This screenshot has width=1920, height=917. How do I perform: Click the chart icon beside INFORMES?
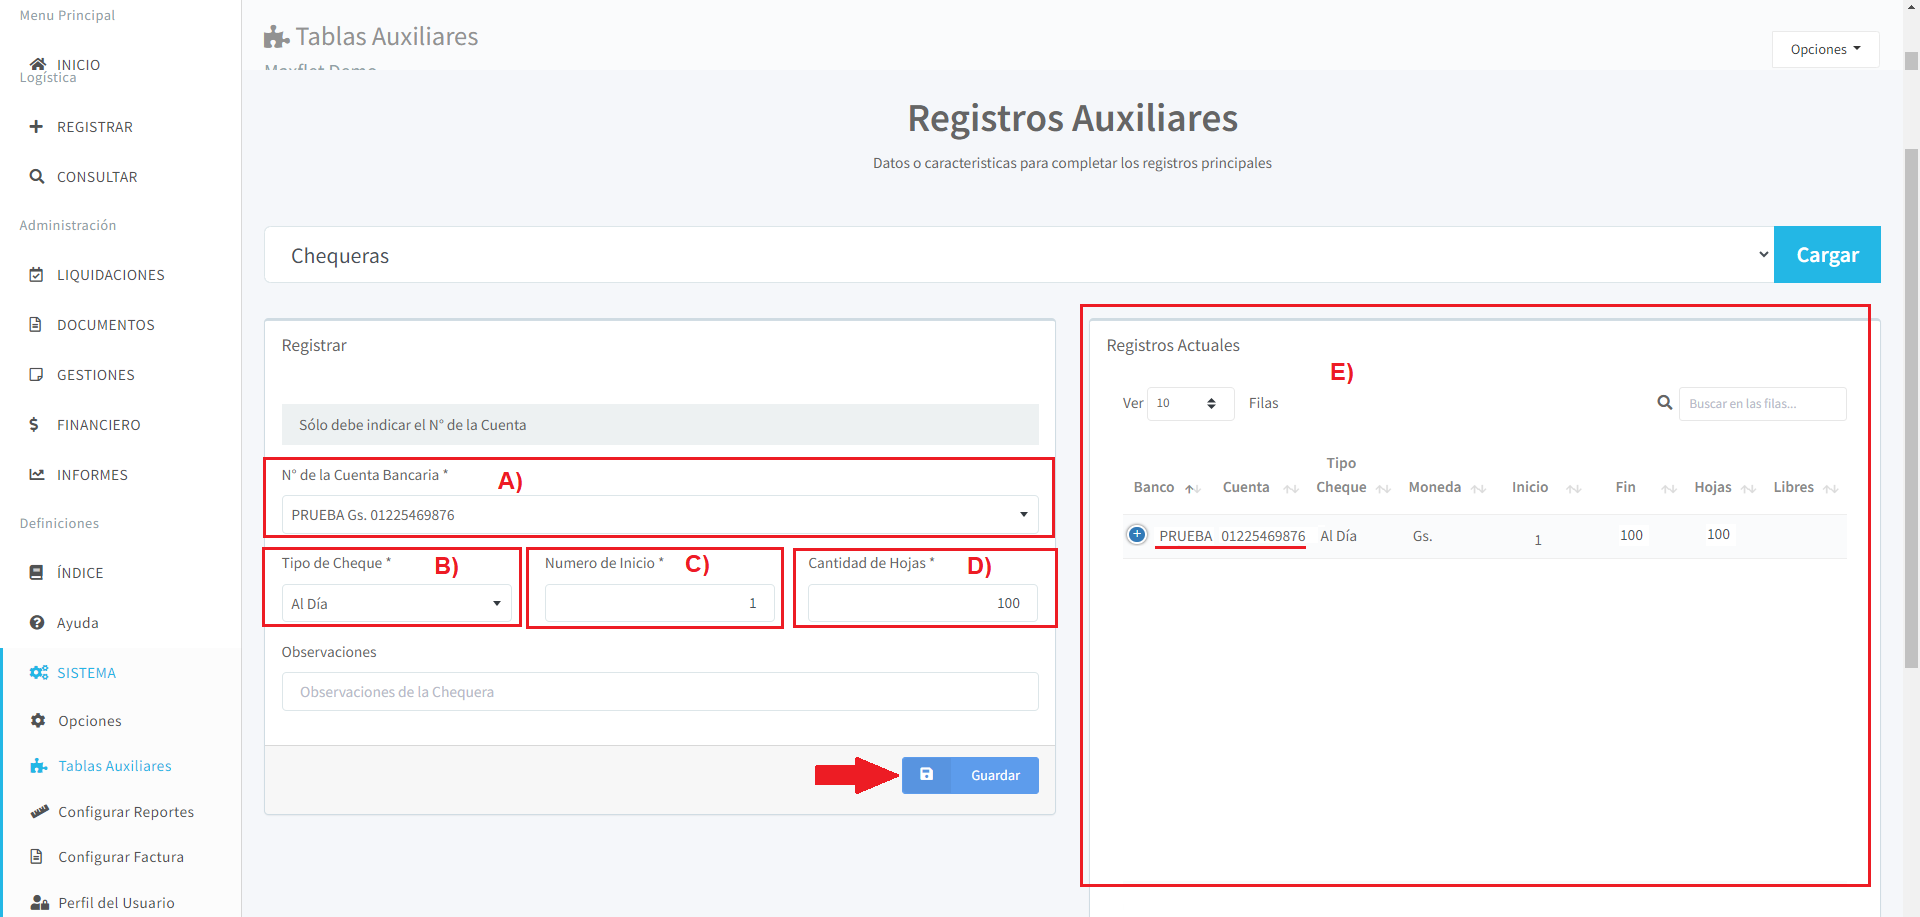pyautogui.click(x=37, y=475)
